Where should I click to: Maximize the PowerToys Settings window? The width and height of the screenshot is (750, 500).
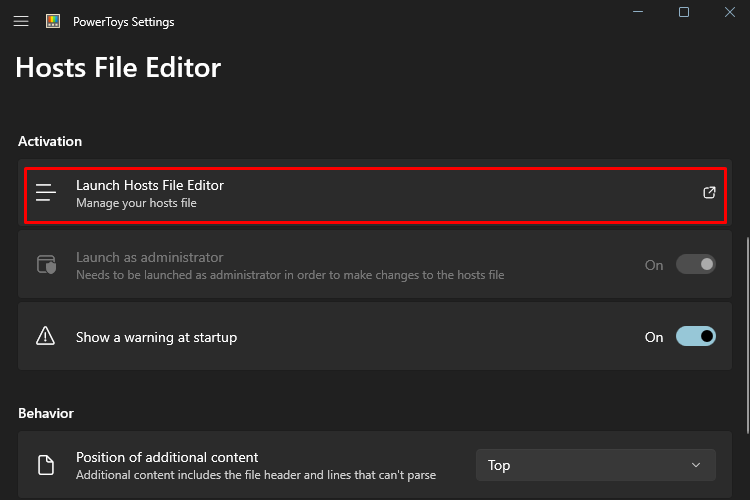[x=684, y=12]
